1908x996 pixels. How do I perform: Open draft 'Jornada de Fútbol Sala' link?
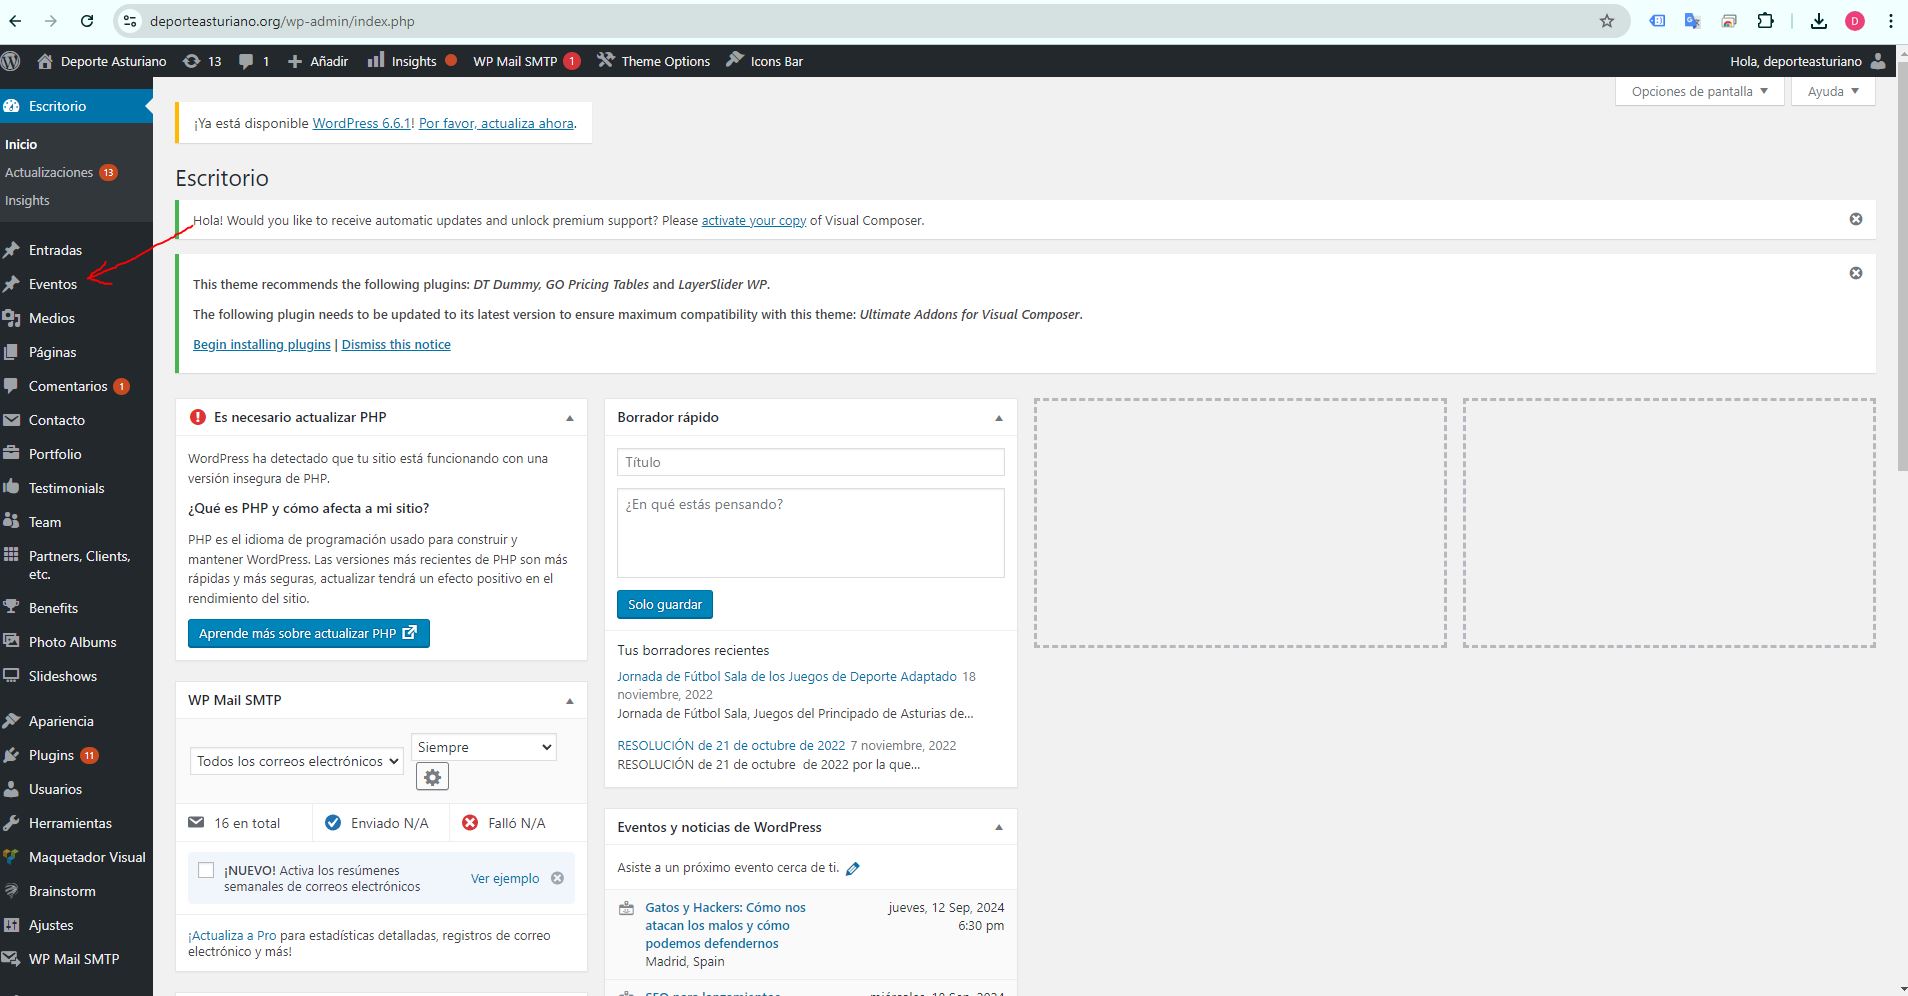(x=787, y=676)
